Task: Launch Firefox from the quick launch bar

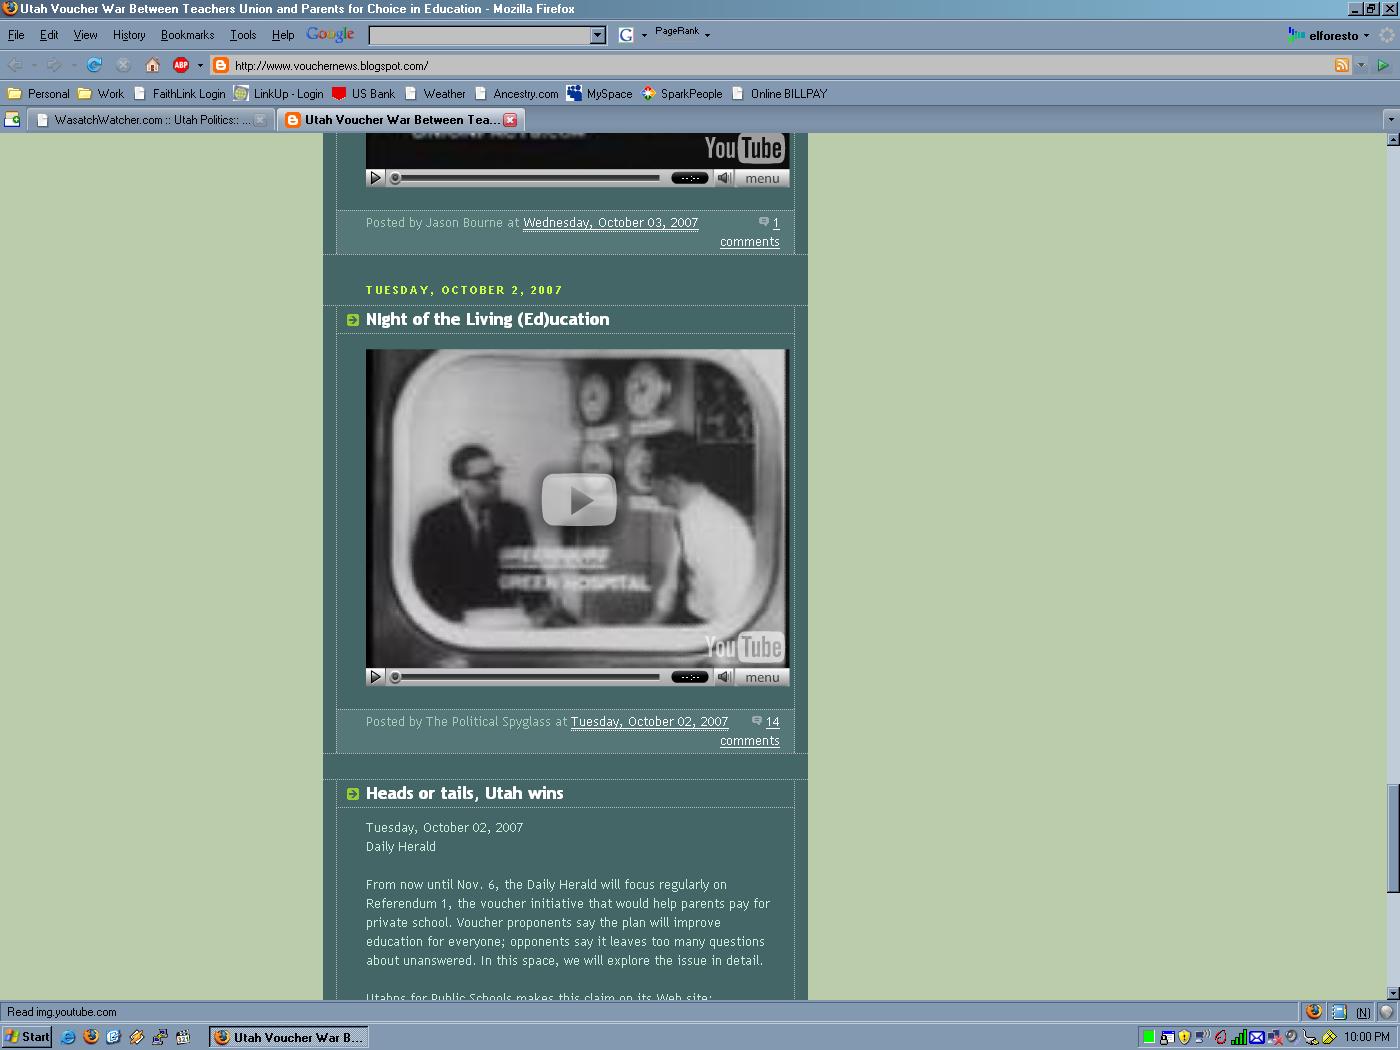Action: [91, 1037]
